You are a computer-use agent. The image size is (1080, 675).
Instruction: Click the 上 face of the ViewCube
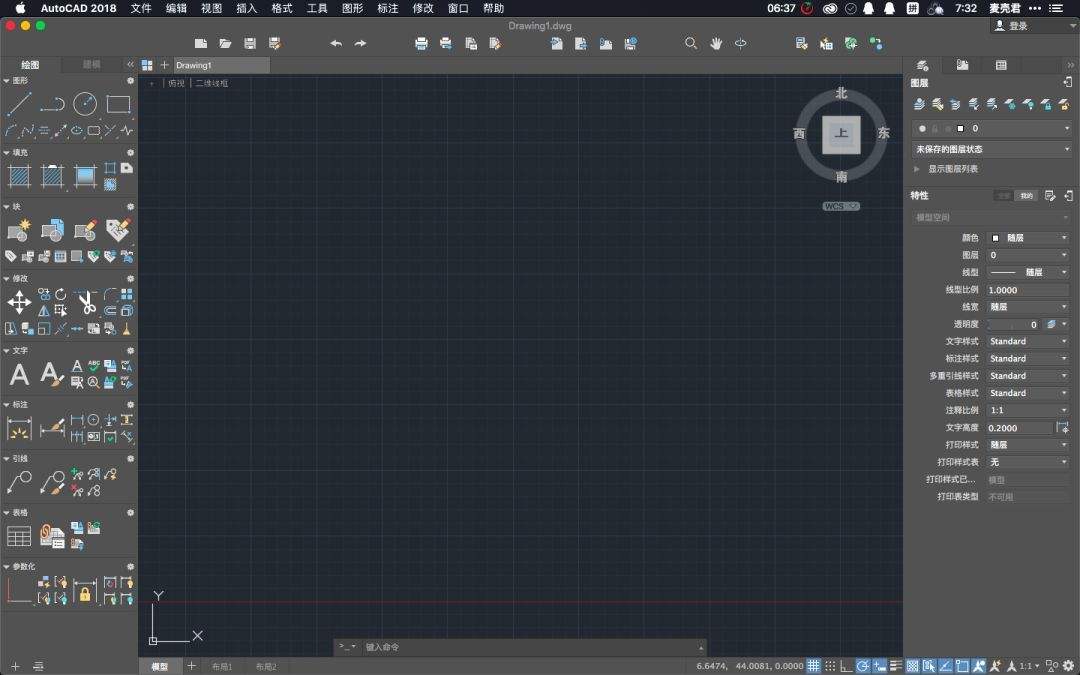(841, 134)
